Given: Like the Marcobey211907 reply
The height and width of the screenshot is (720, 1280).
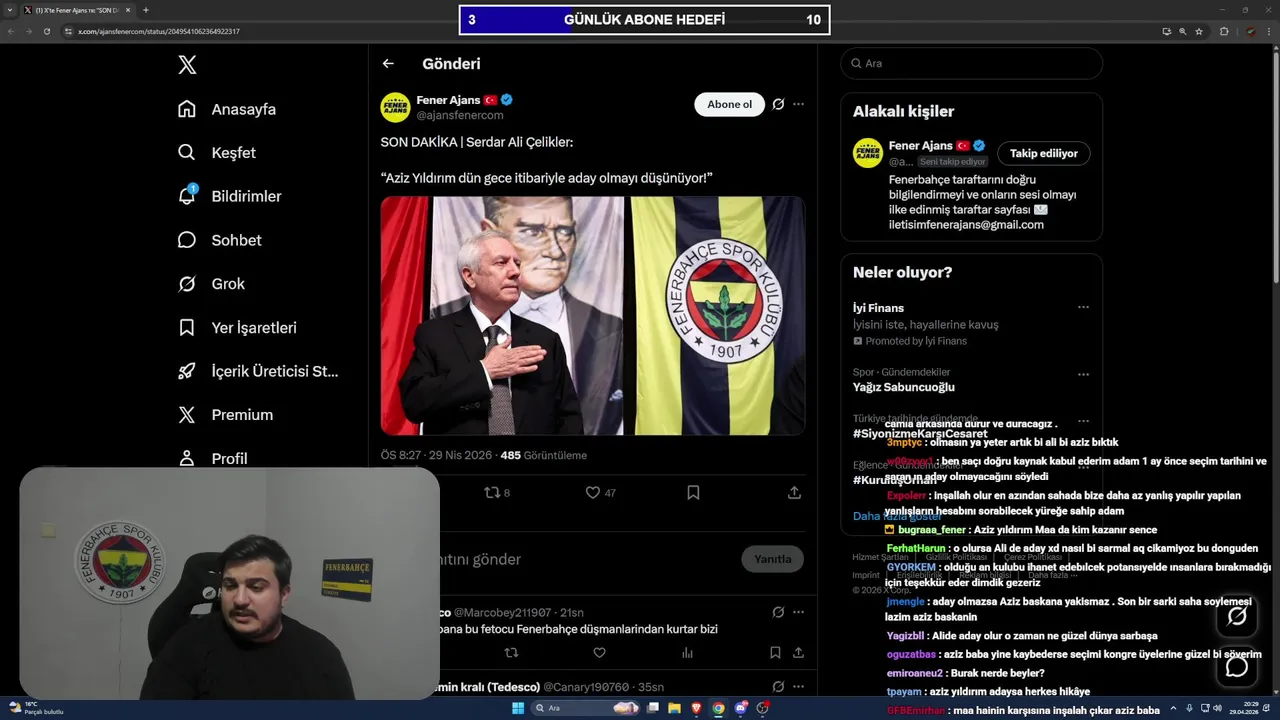Looking at the screenshot, I should pos(599,653).
